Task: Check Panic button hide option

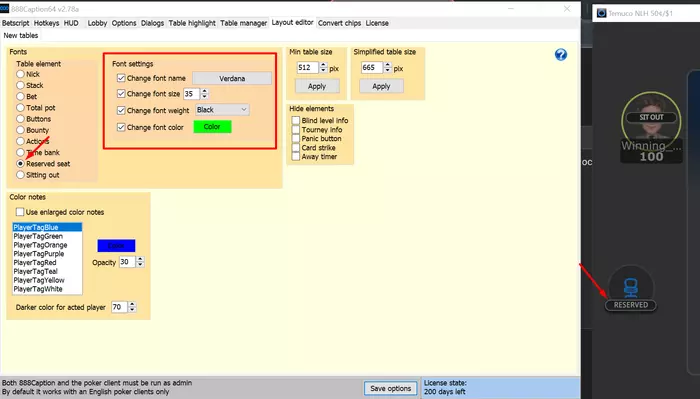Action: click(x=296, y=138)
